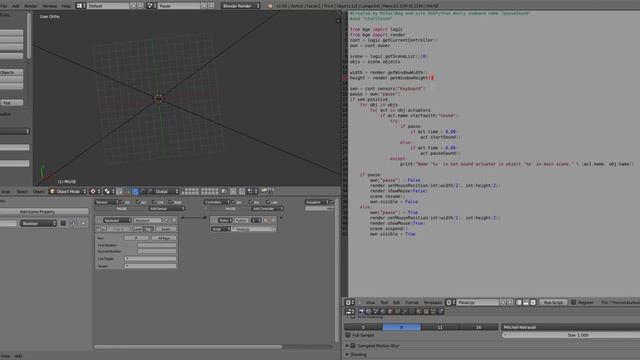Open the Window menu in top bar
640x360 pixels.
click(49, 6)
